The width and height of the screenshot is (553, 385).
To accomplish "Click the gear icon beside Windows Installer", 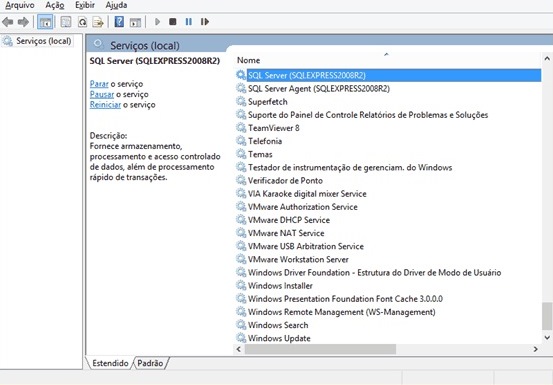I will (241, 286).
